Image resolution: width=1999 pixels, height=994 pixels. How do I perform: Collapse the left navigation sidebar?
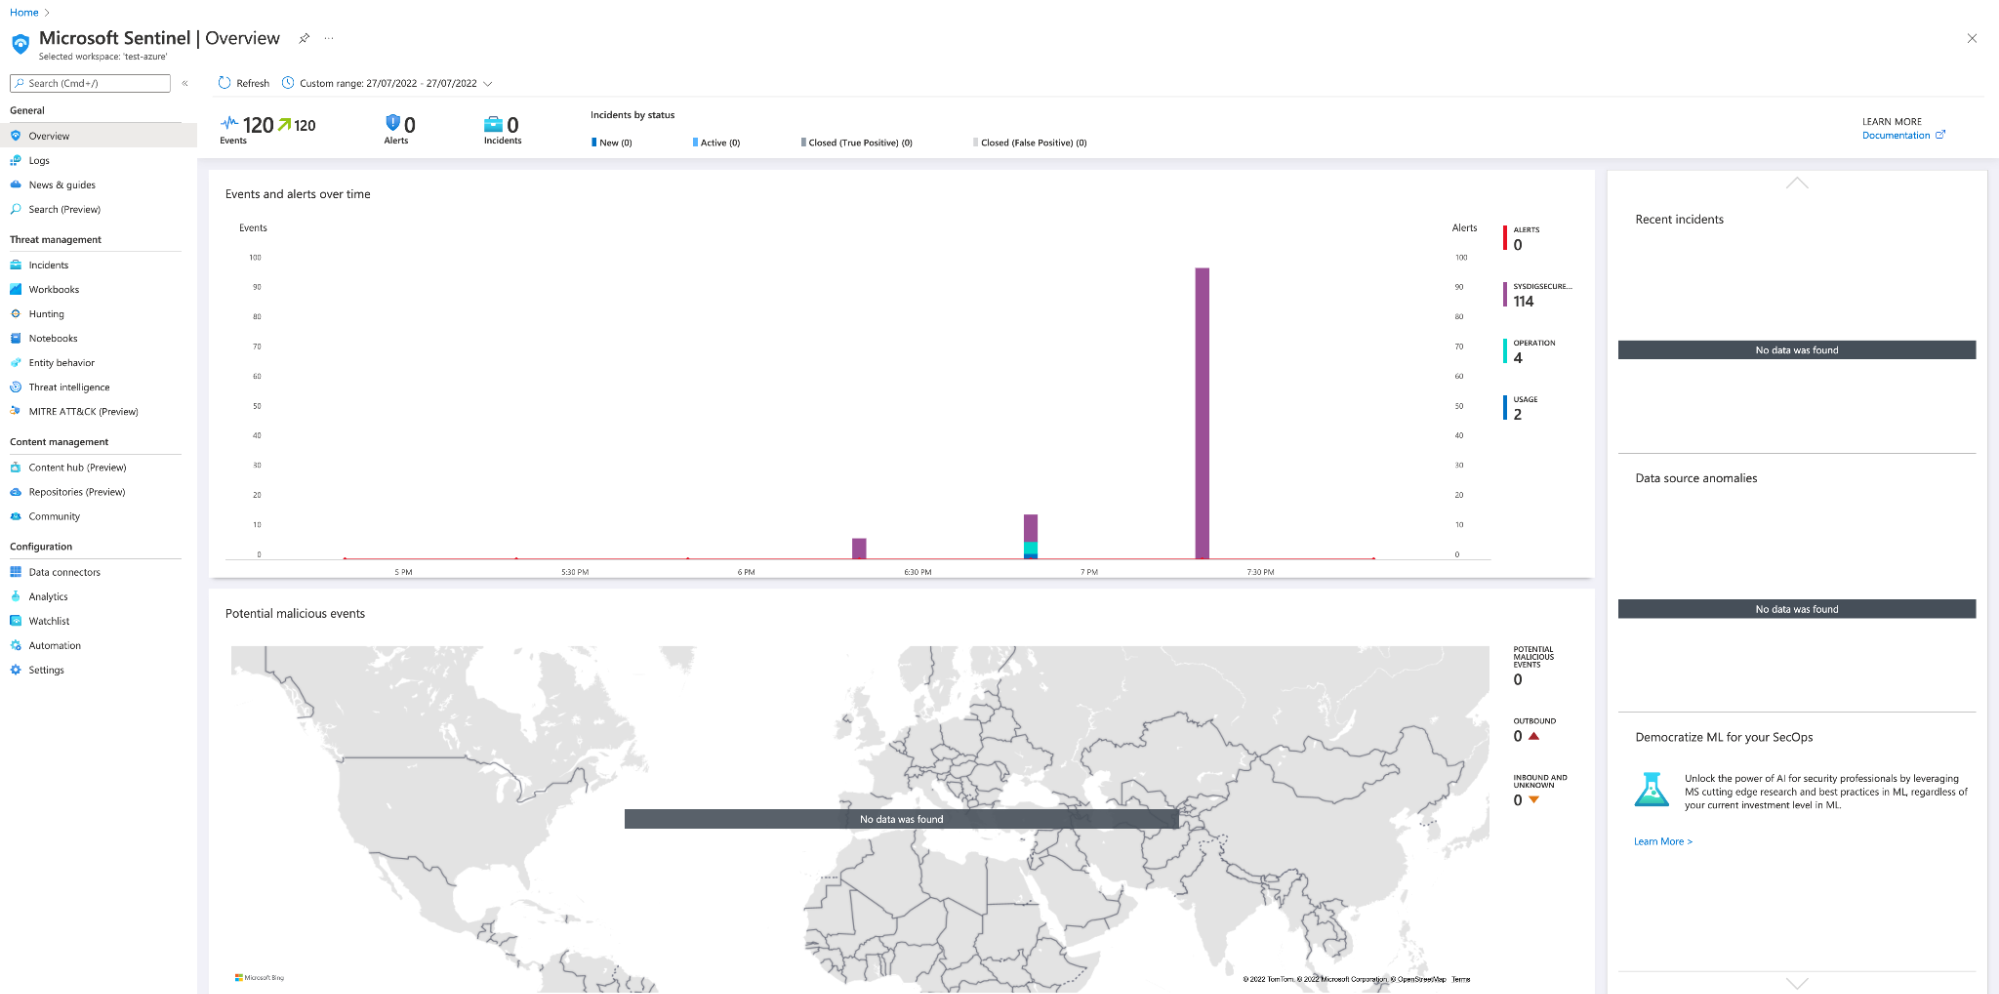click(185, 83)
